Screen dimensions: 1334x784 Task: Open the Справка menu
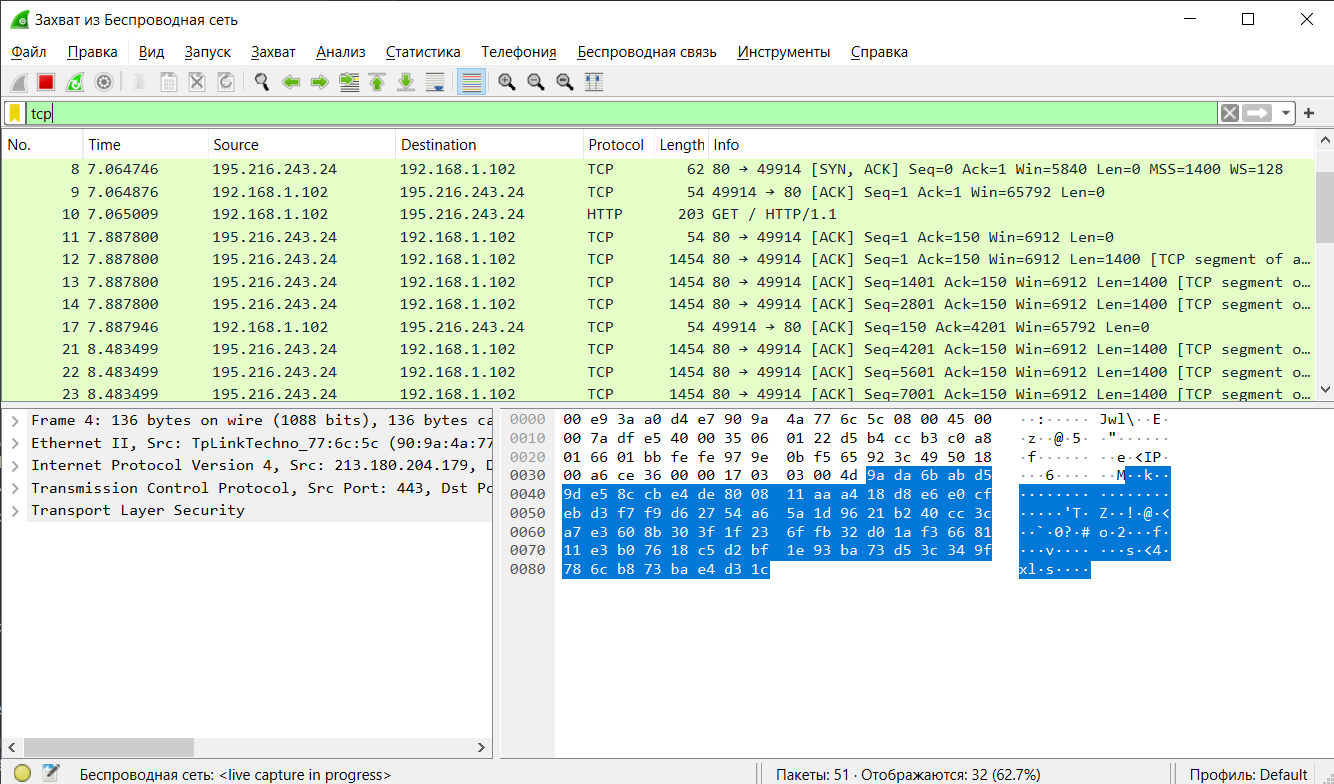[x=879, y=52]
